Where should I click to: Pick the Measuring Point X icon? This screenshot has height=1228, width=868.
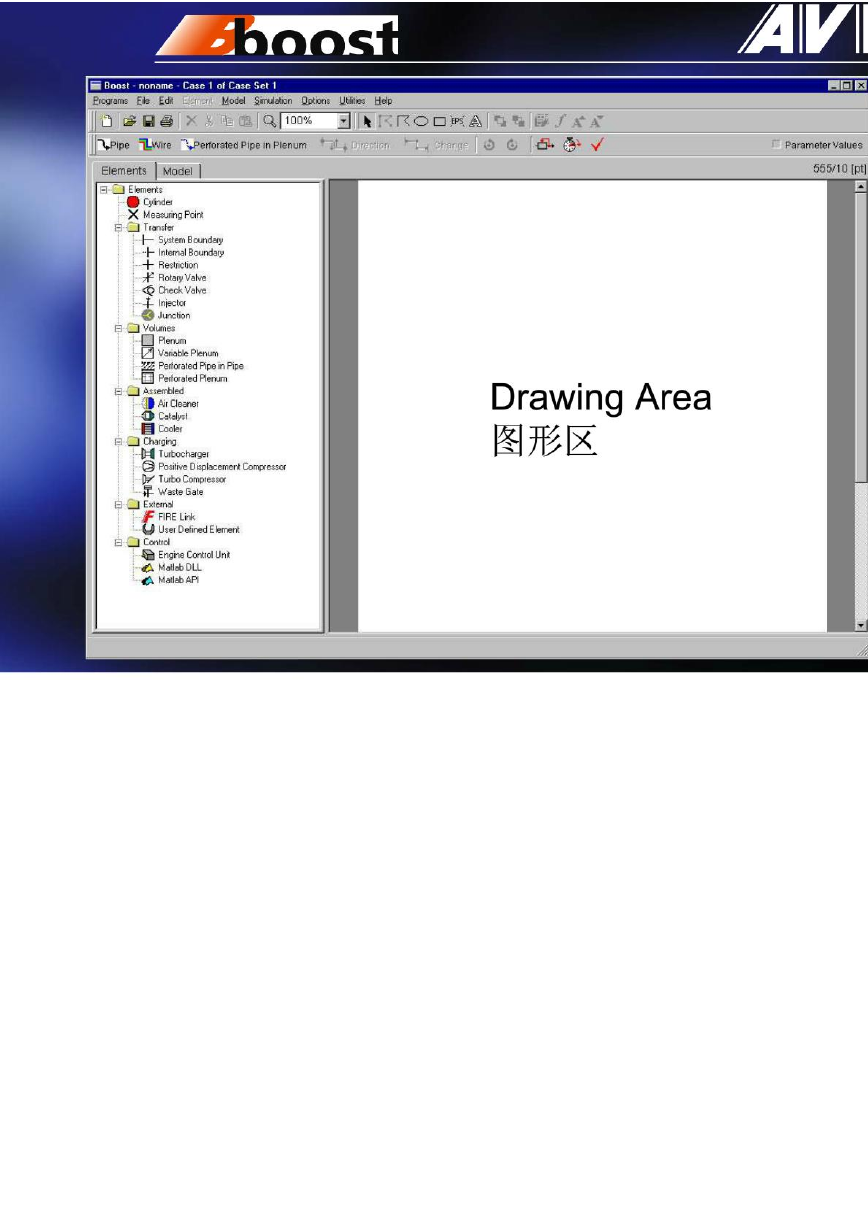click(x=133, y=215)
